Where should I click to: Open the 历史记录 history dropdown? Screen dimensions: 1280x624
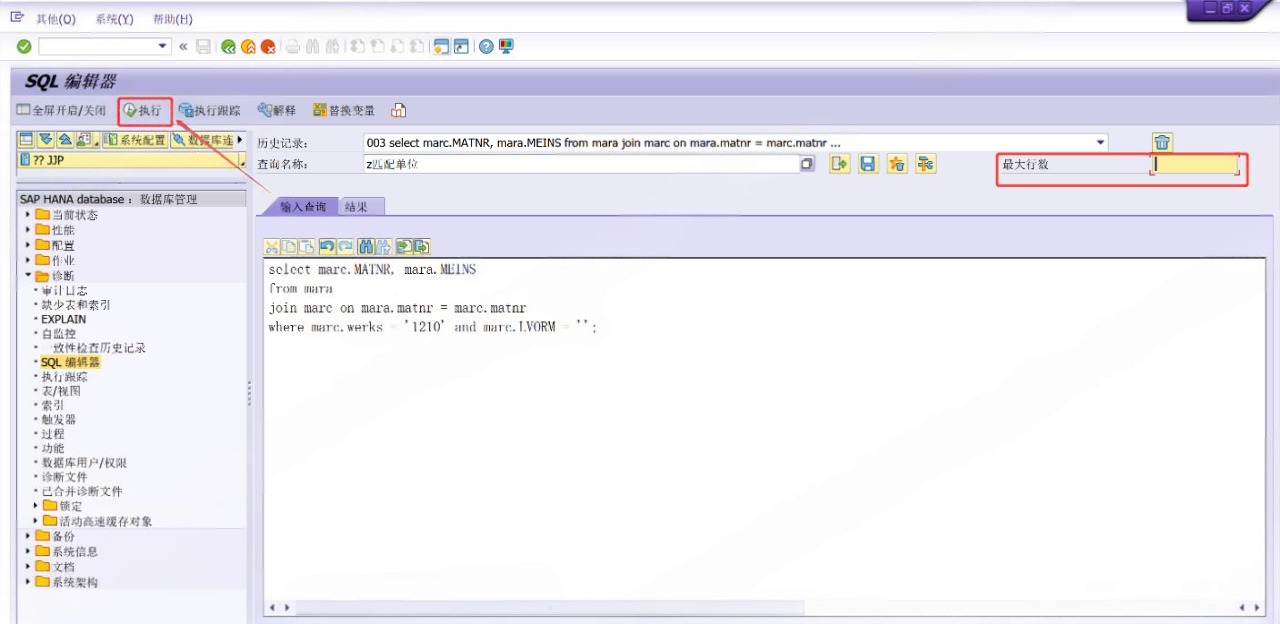(1101, 143)
